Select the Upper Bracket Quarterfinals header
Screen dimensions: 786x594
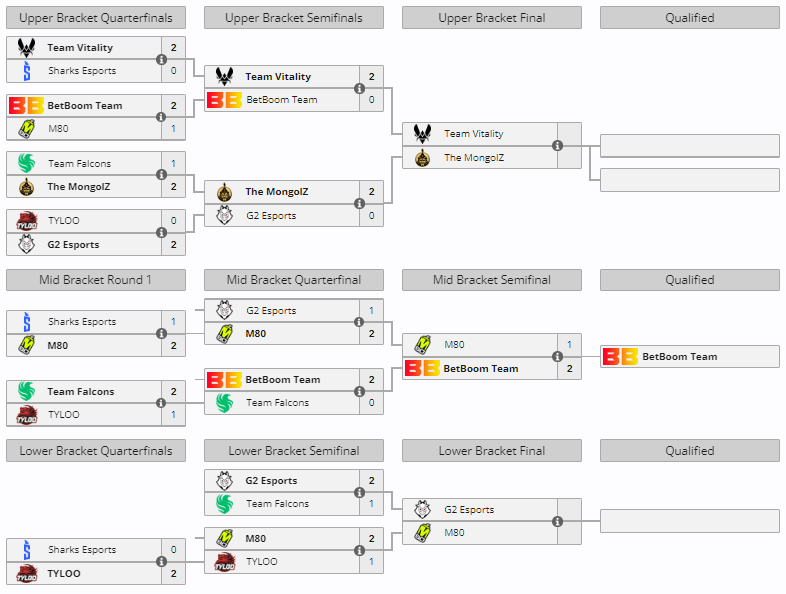96,18
